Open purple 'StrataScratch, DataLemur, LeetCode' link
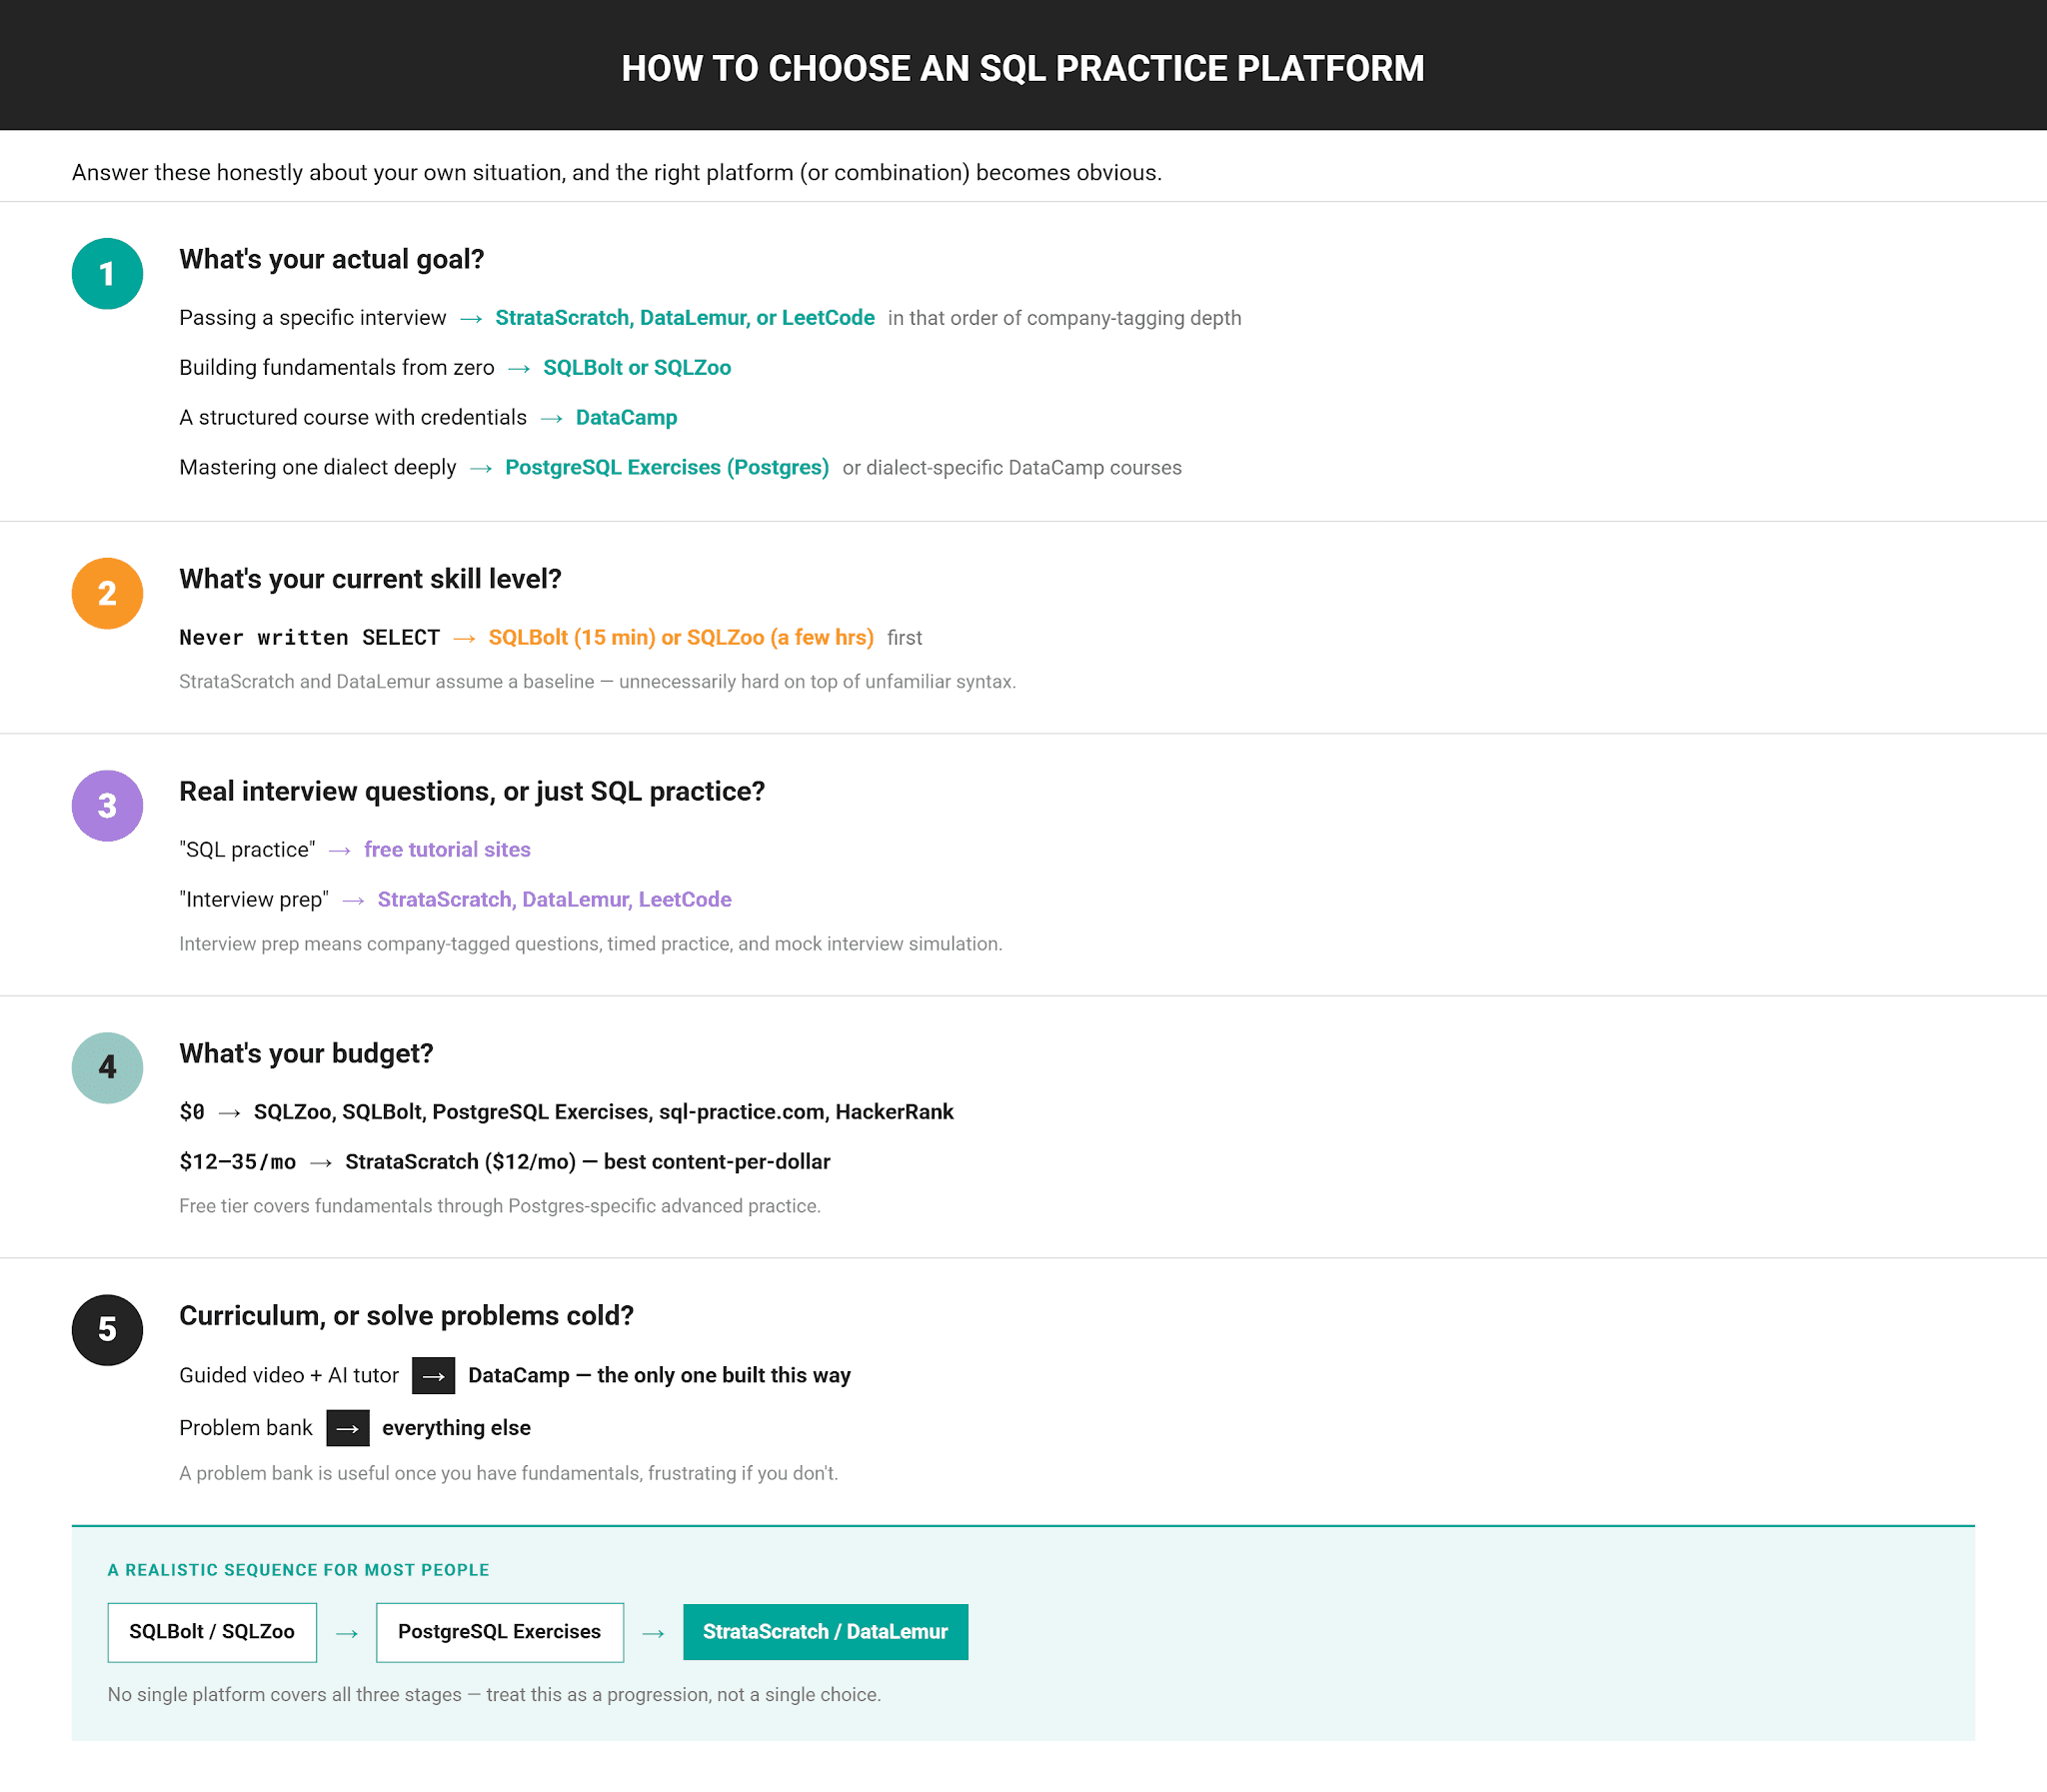 554,900
